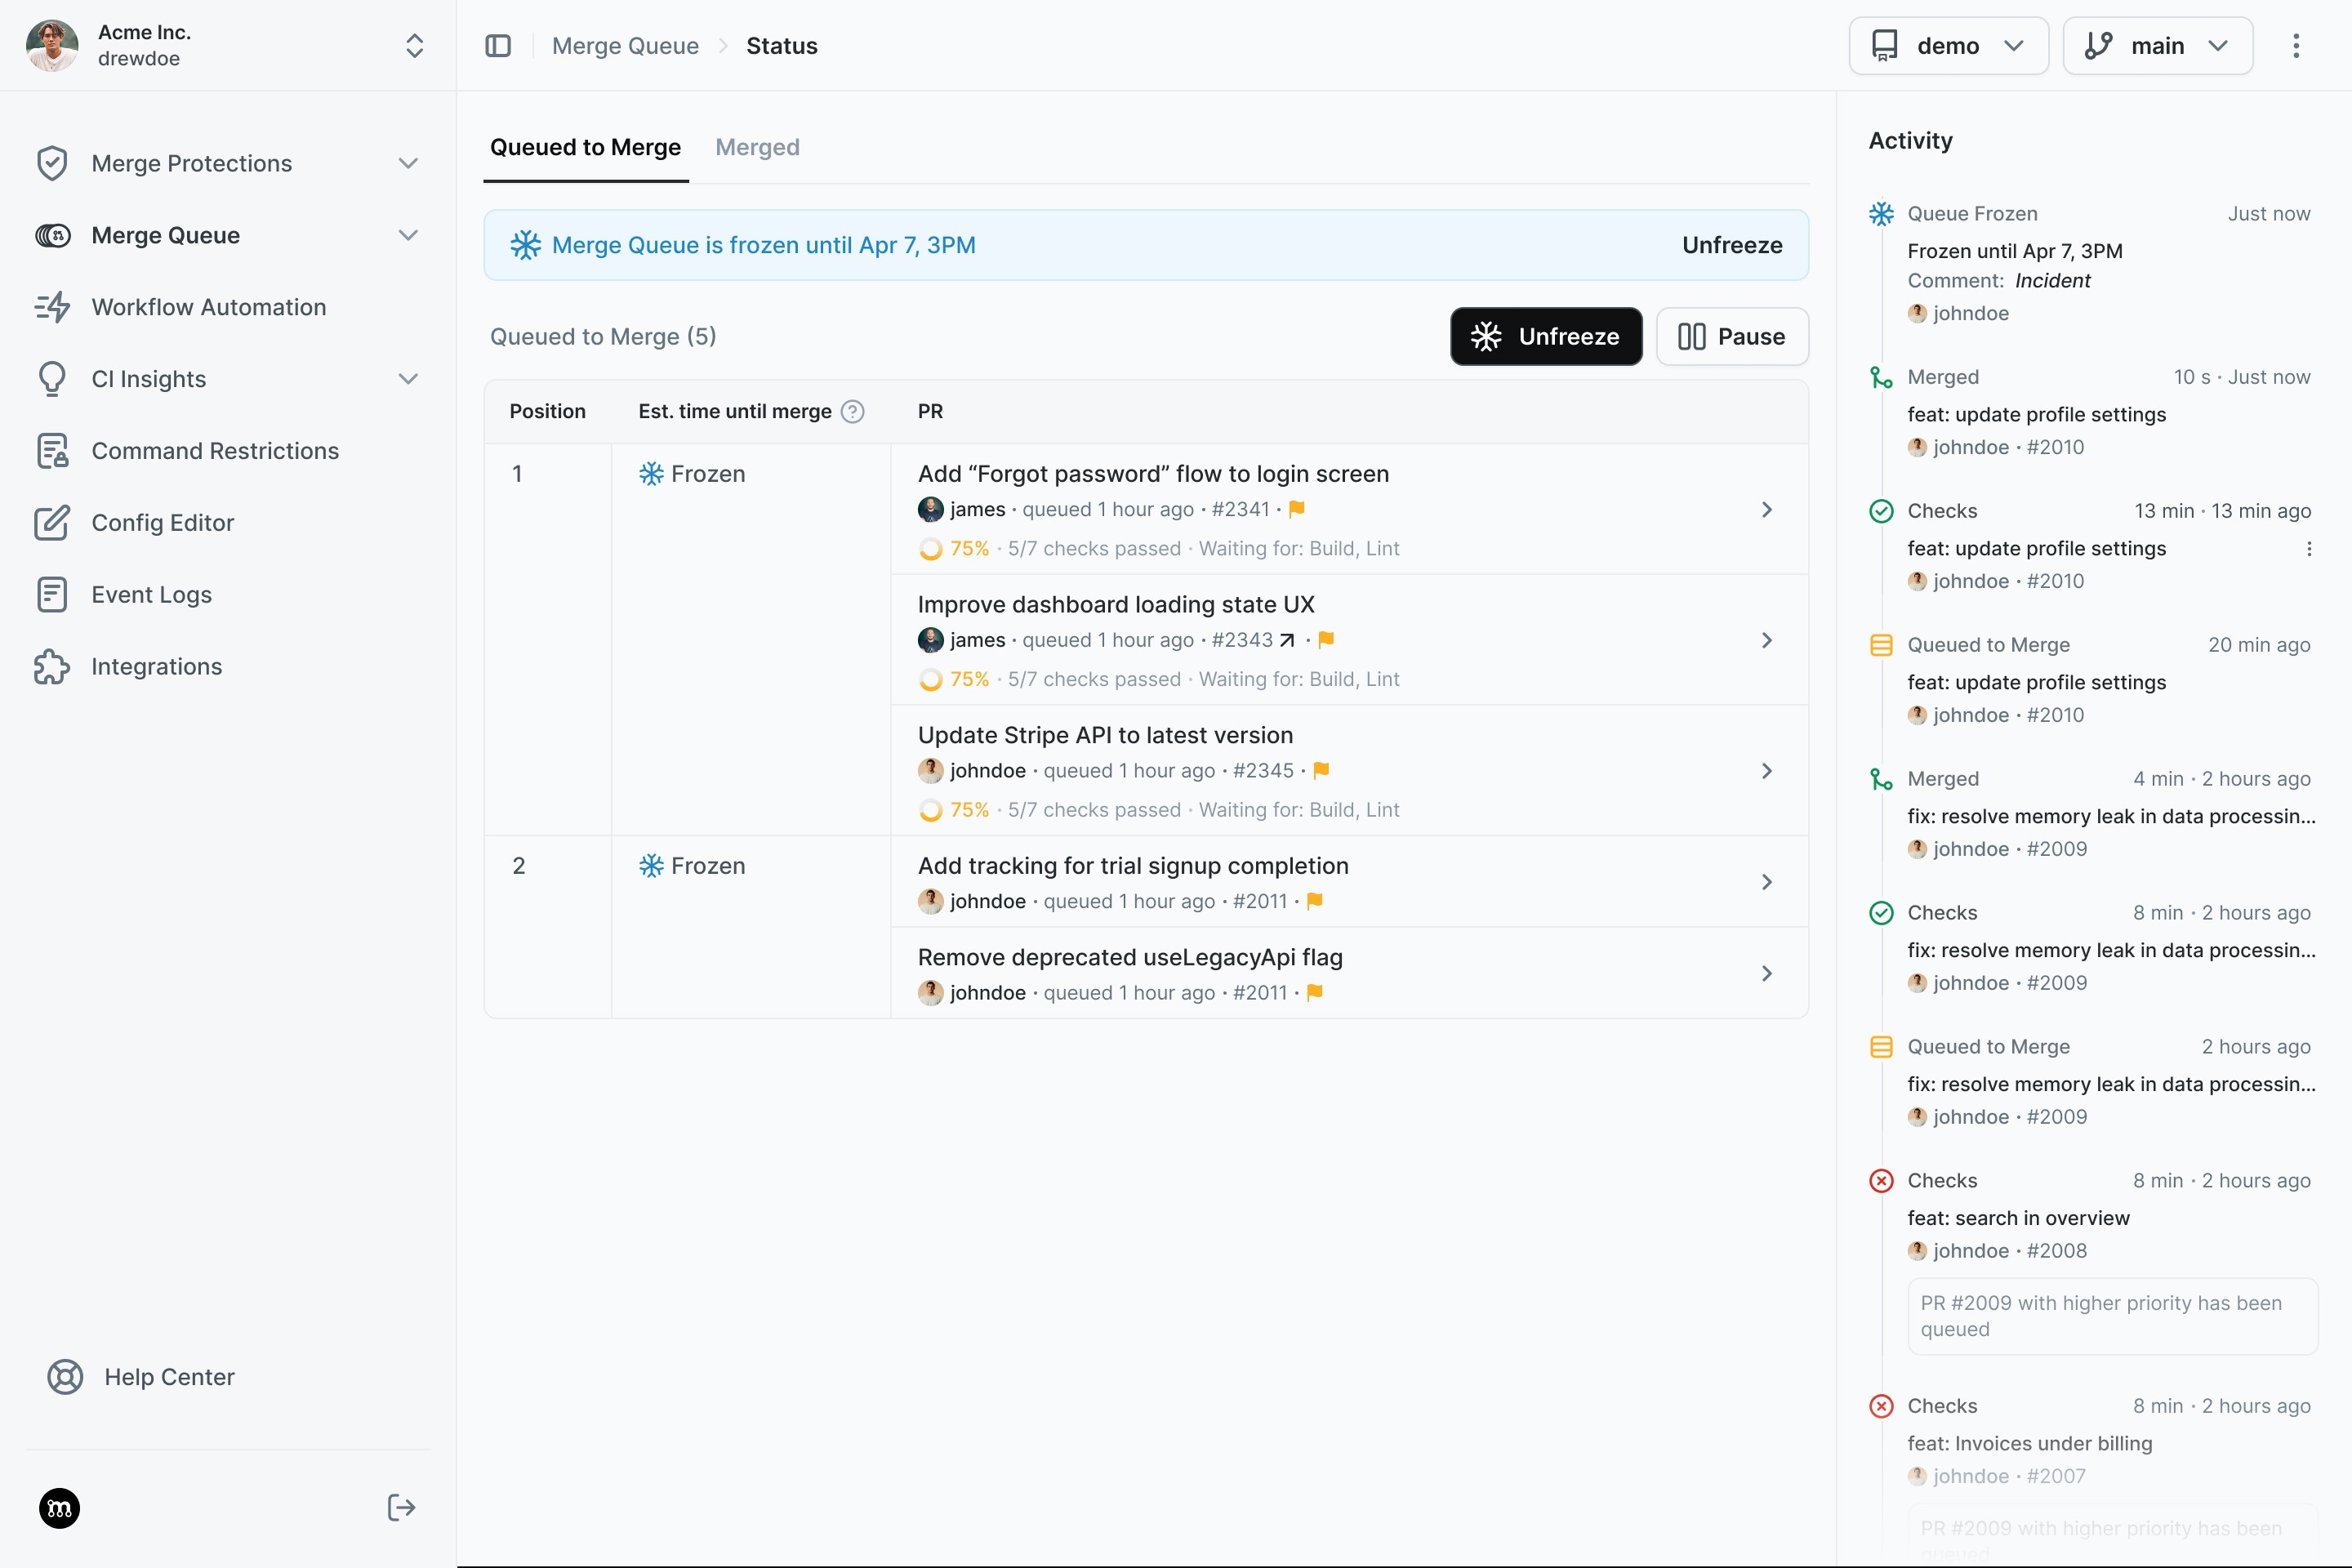2352x1568 pixels.
Task: Expand the trial signup completion PR chevron
Action: click(1767, 882)
